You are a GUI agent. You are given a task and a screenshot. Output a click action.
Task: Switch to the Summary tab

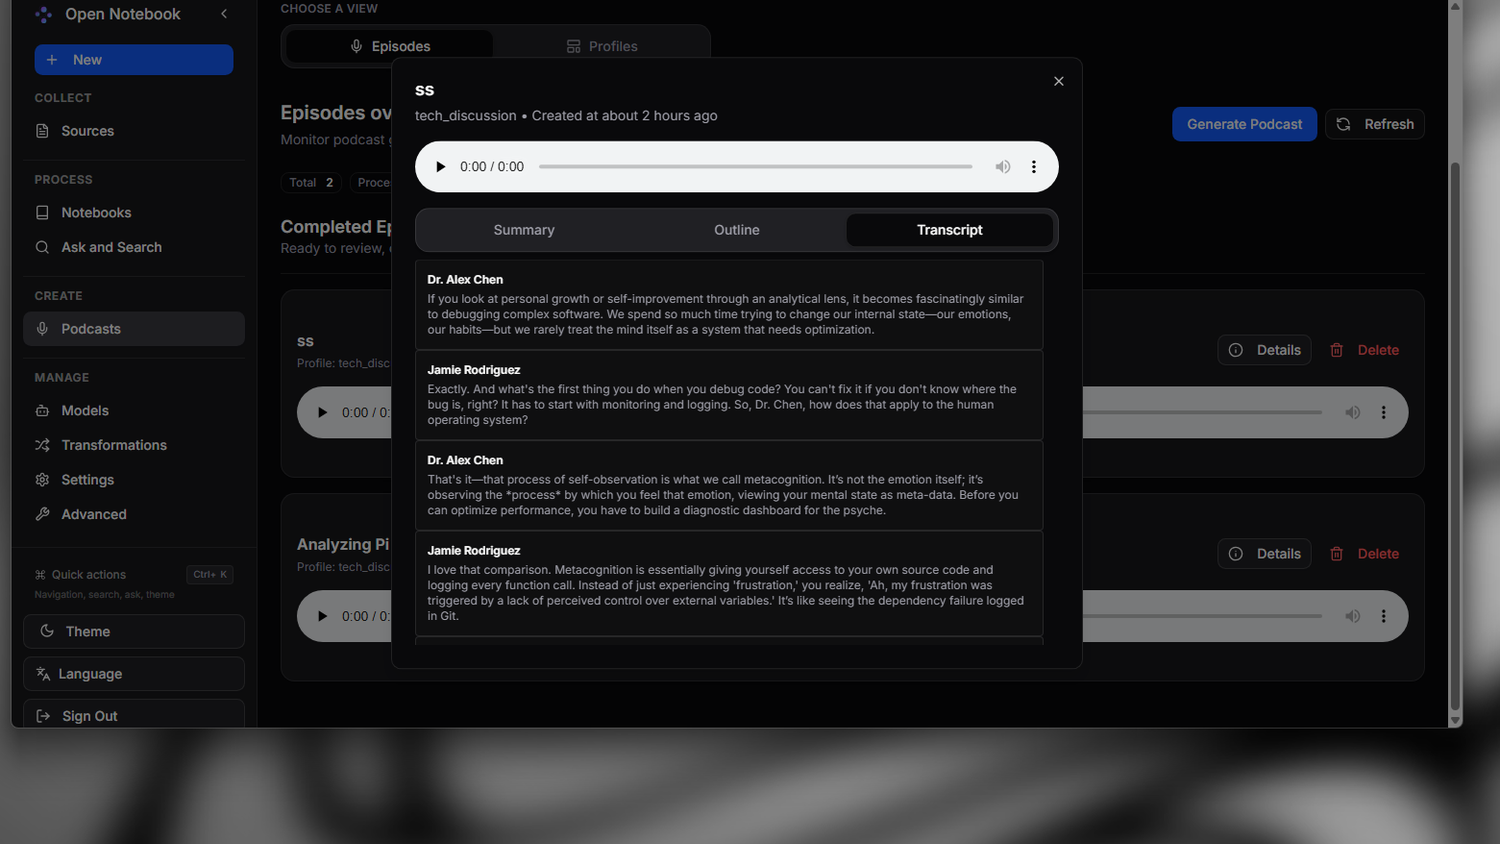(524, 230)
